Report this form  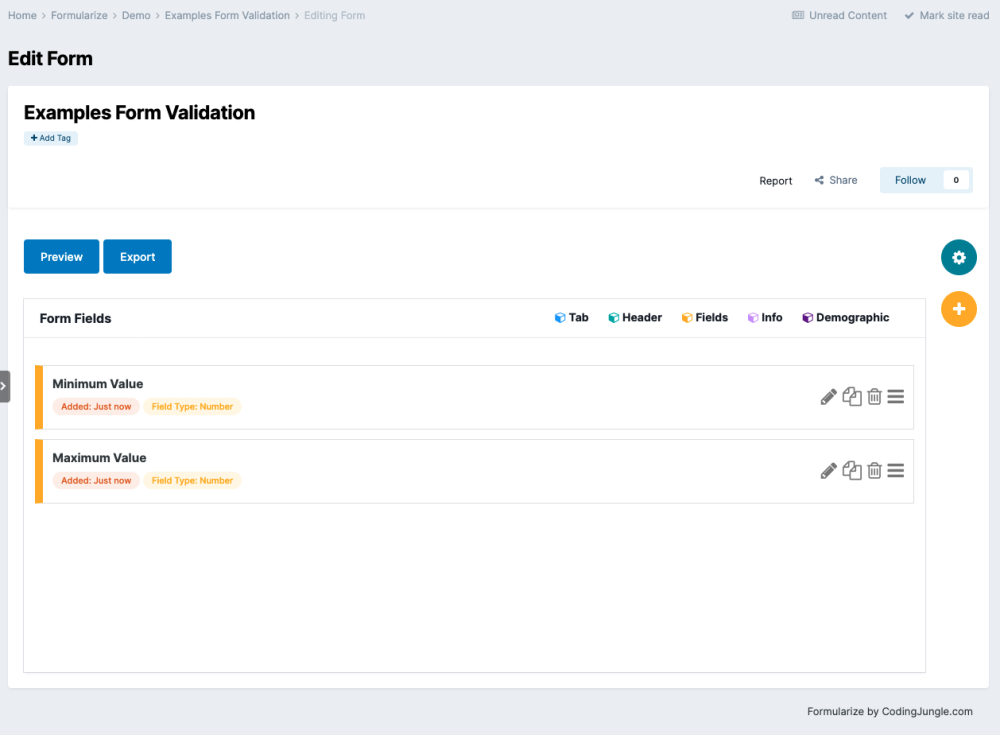coord(775,181)
